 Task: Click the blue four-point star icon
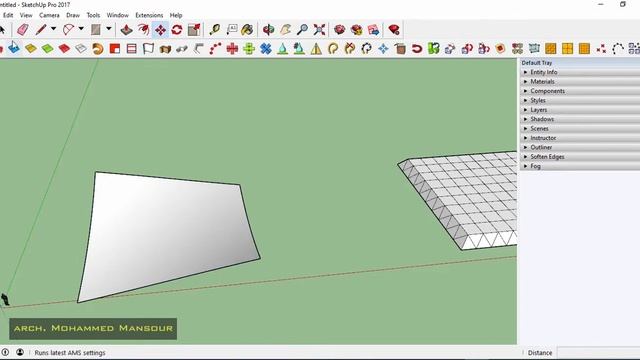(383, 49)
